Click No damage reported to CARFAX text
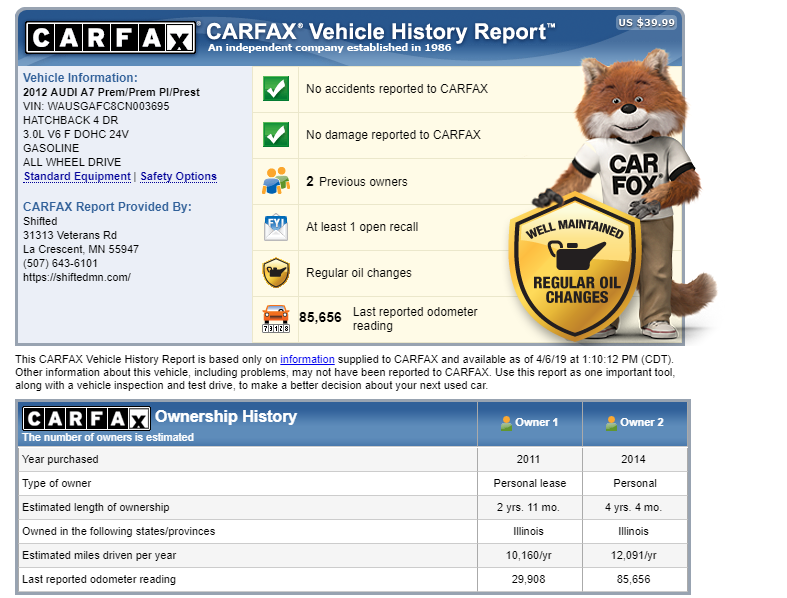The height and width of the screenshot is (598, 787). click(394, 135)
